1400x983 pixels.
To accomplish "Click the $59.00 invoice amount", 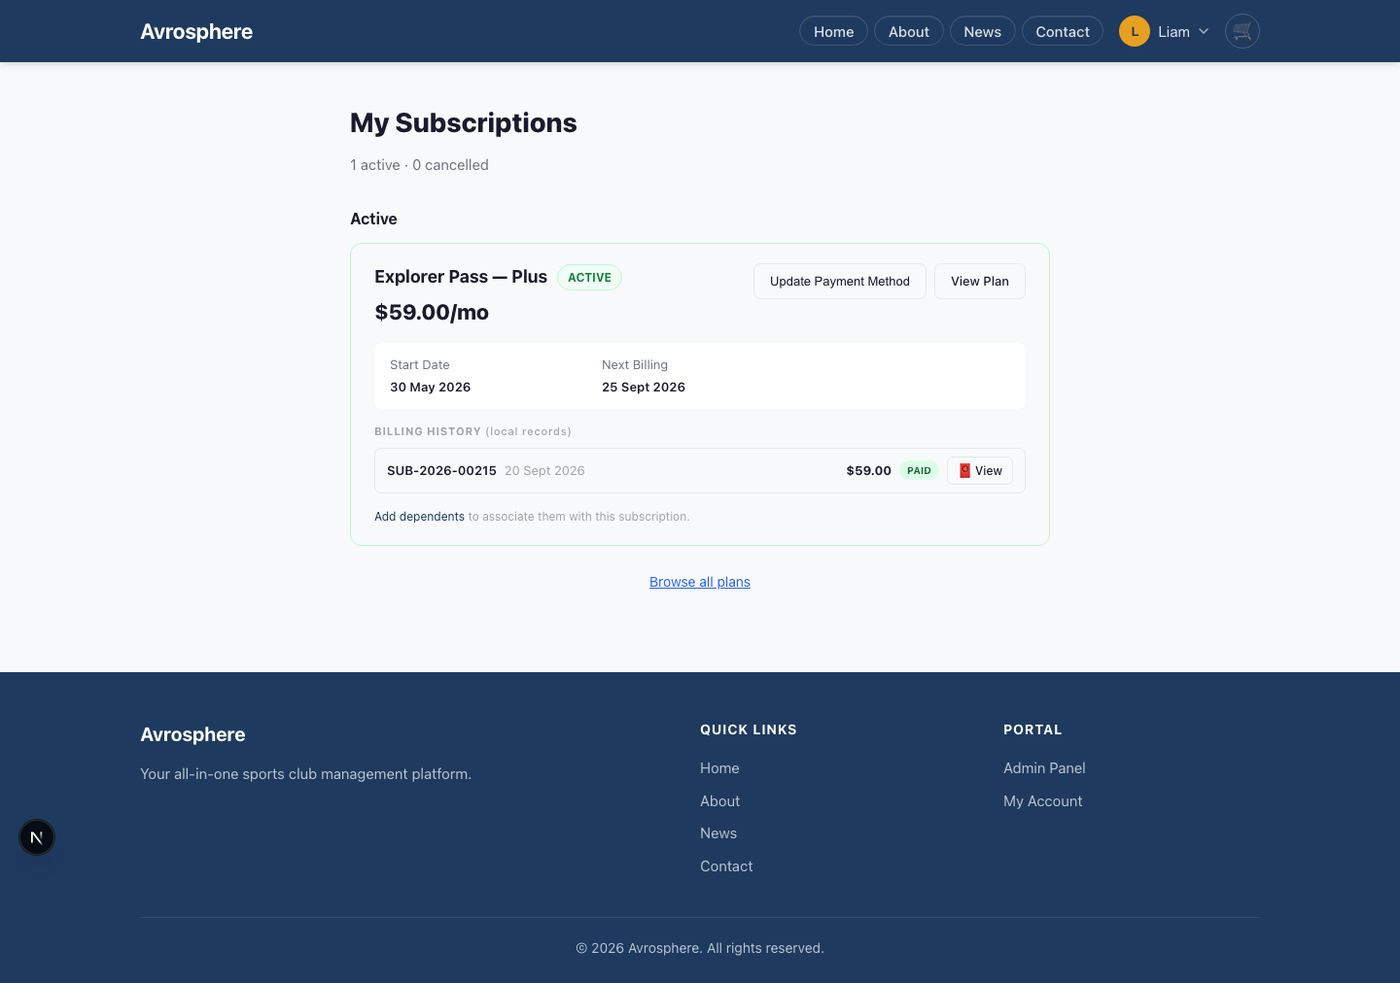I will click(868, 470).
